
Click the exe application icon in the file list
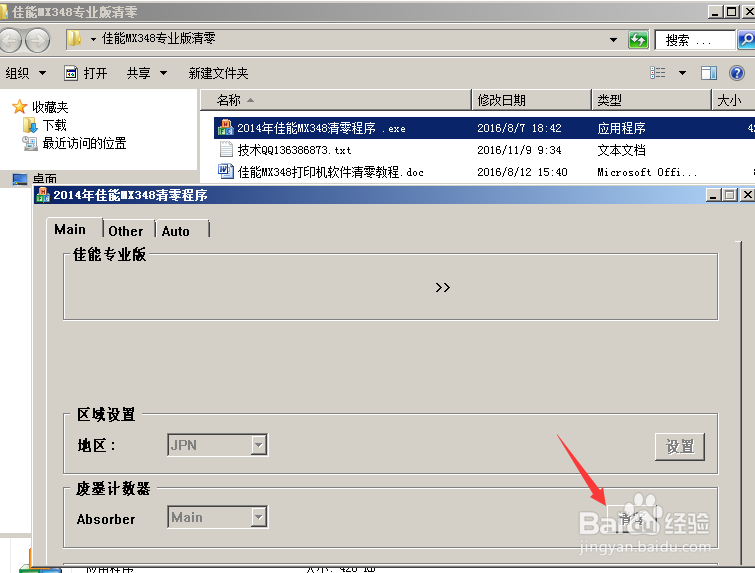pyautogui.click(x=225, y=128)
